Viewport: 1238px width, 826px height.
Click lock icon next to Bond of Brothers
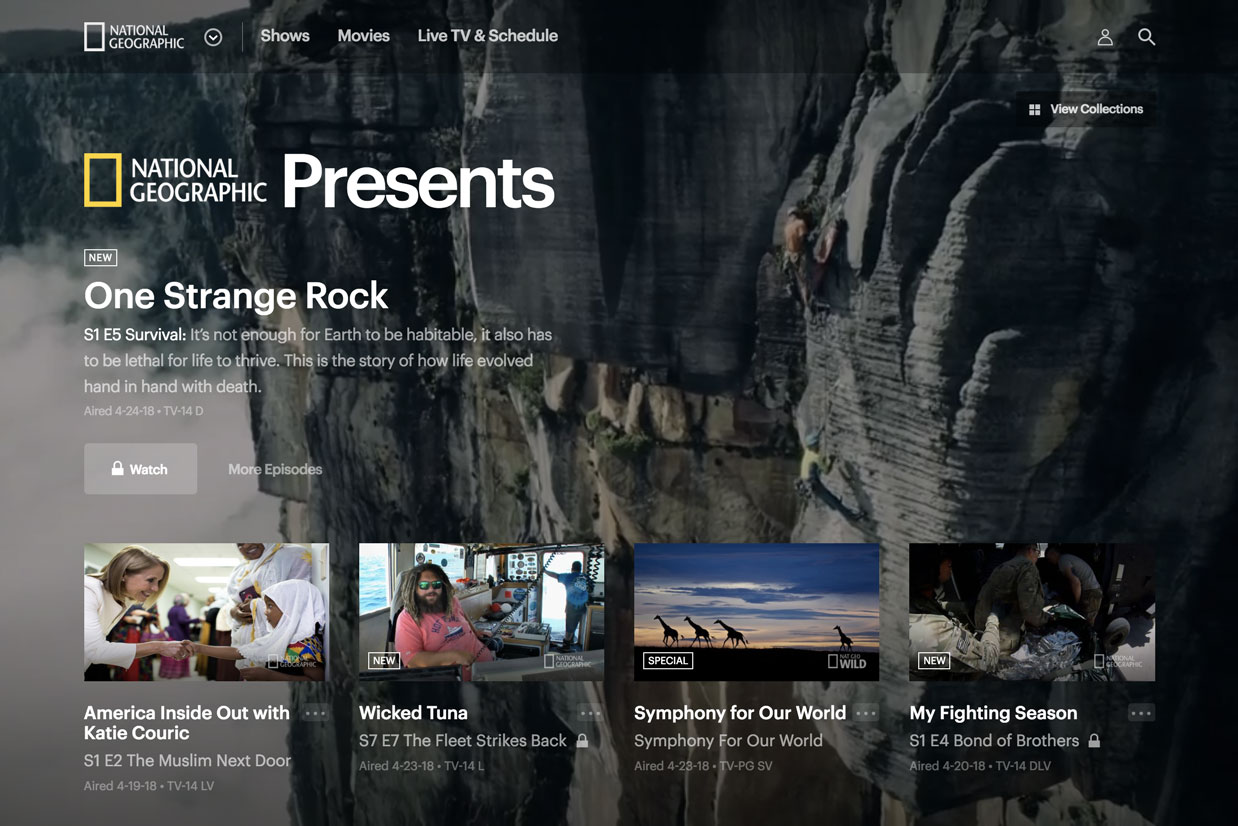pos(1094,741)
